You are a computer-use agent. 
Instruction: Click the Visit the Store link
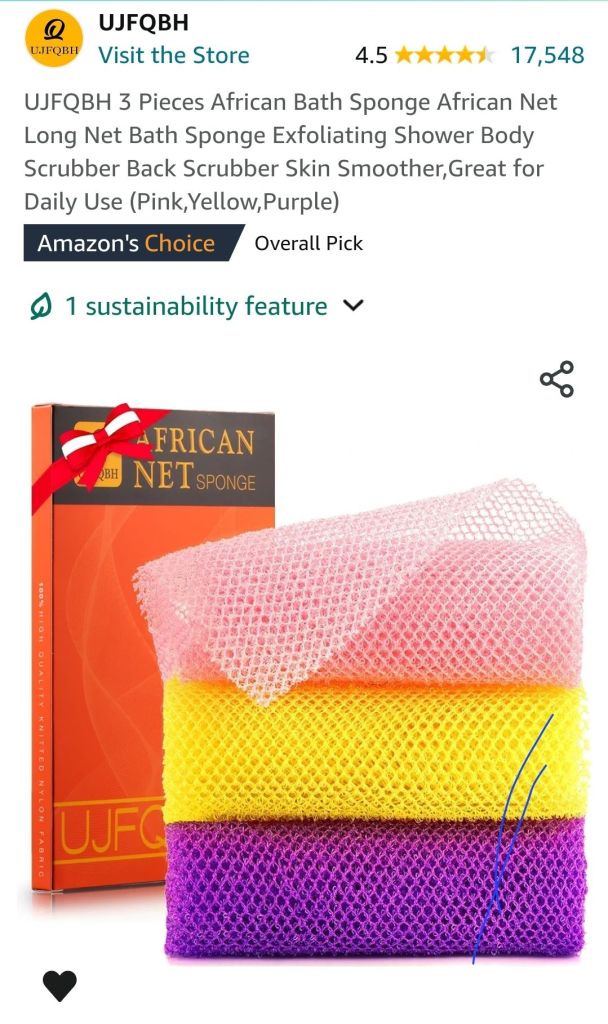click(174, 55)
